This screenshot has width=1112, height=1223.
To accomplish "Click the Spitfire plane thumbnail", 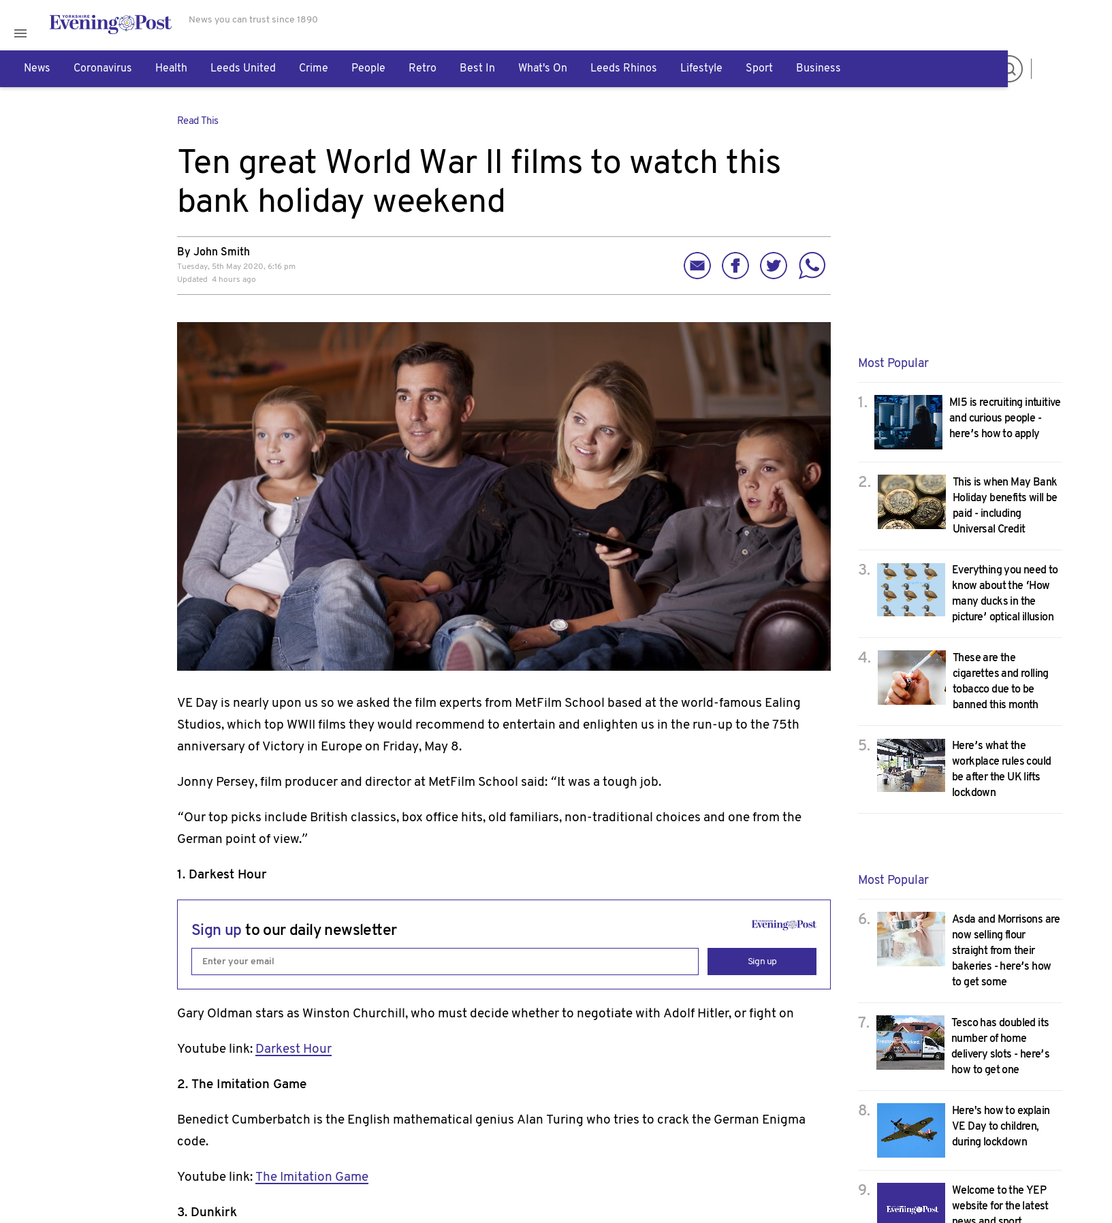I will point(911,1130).
